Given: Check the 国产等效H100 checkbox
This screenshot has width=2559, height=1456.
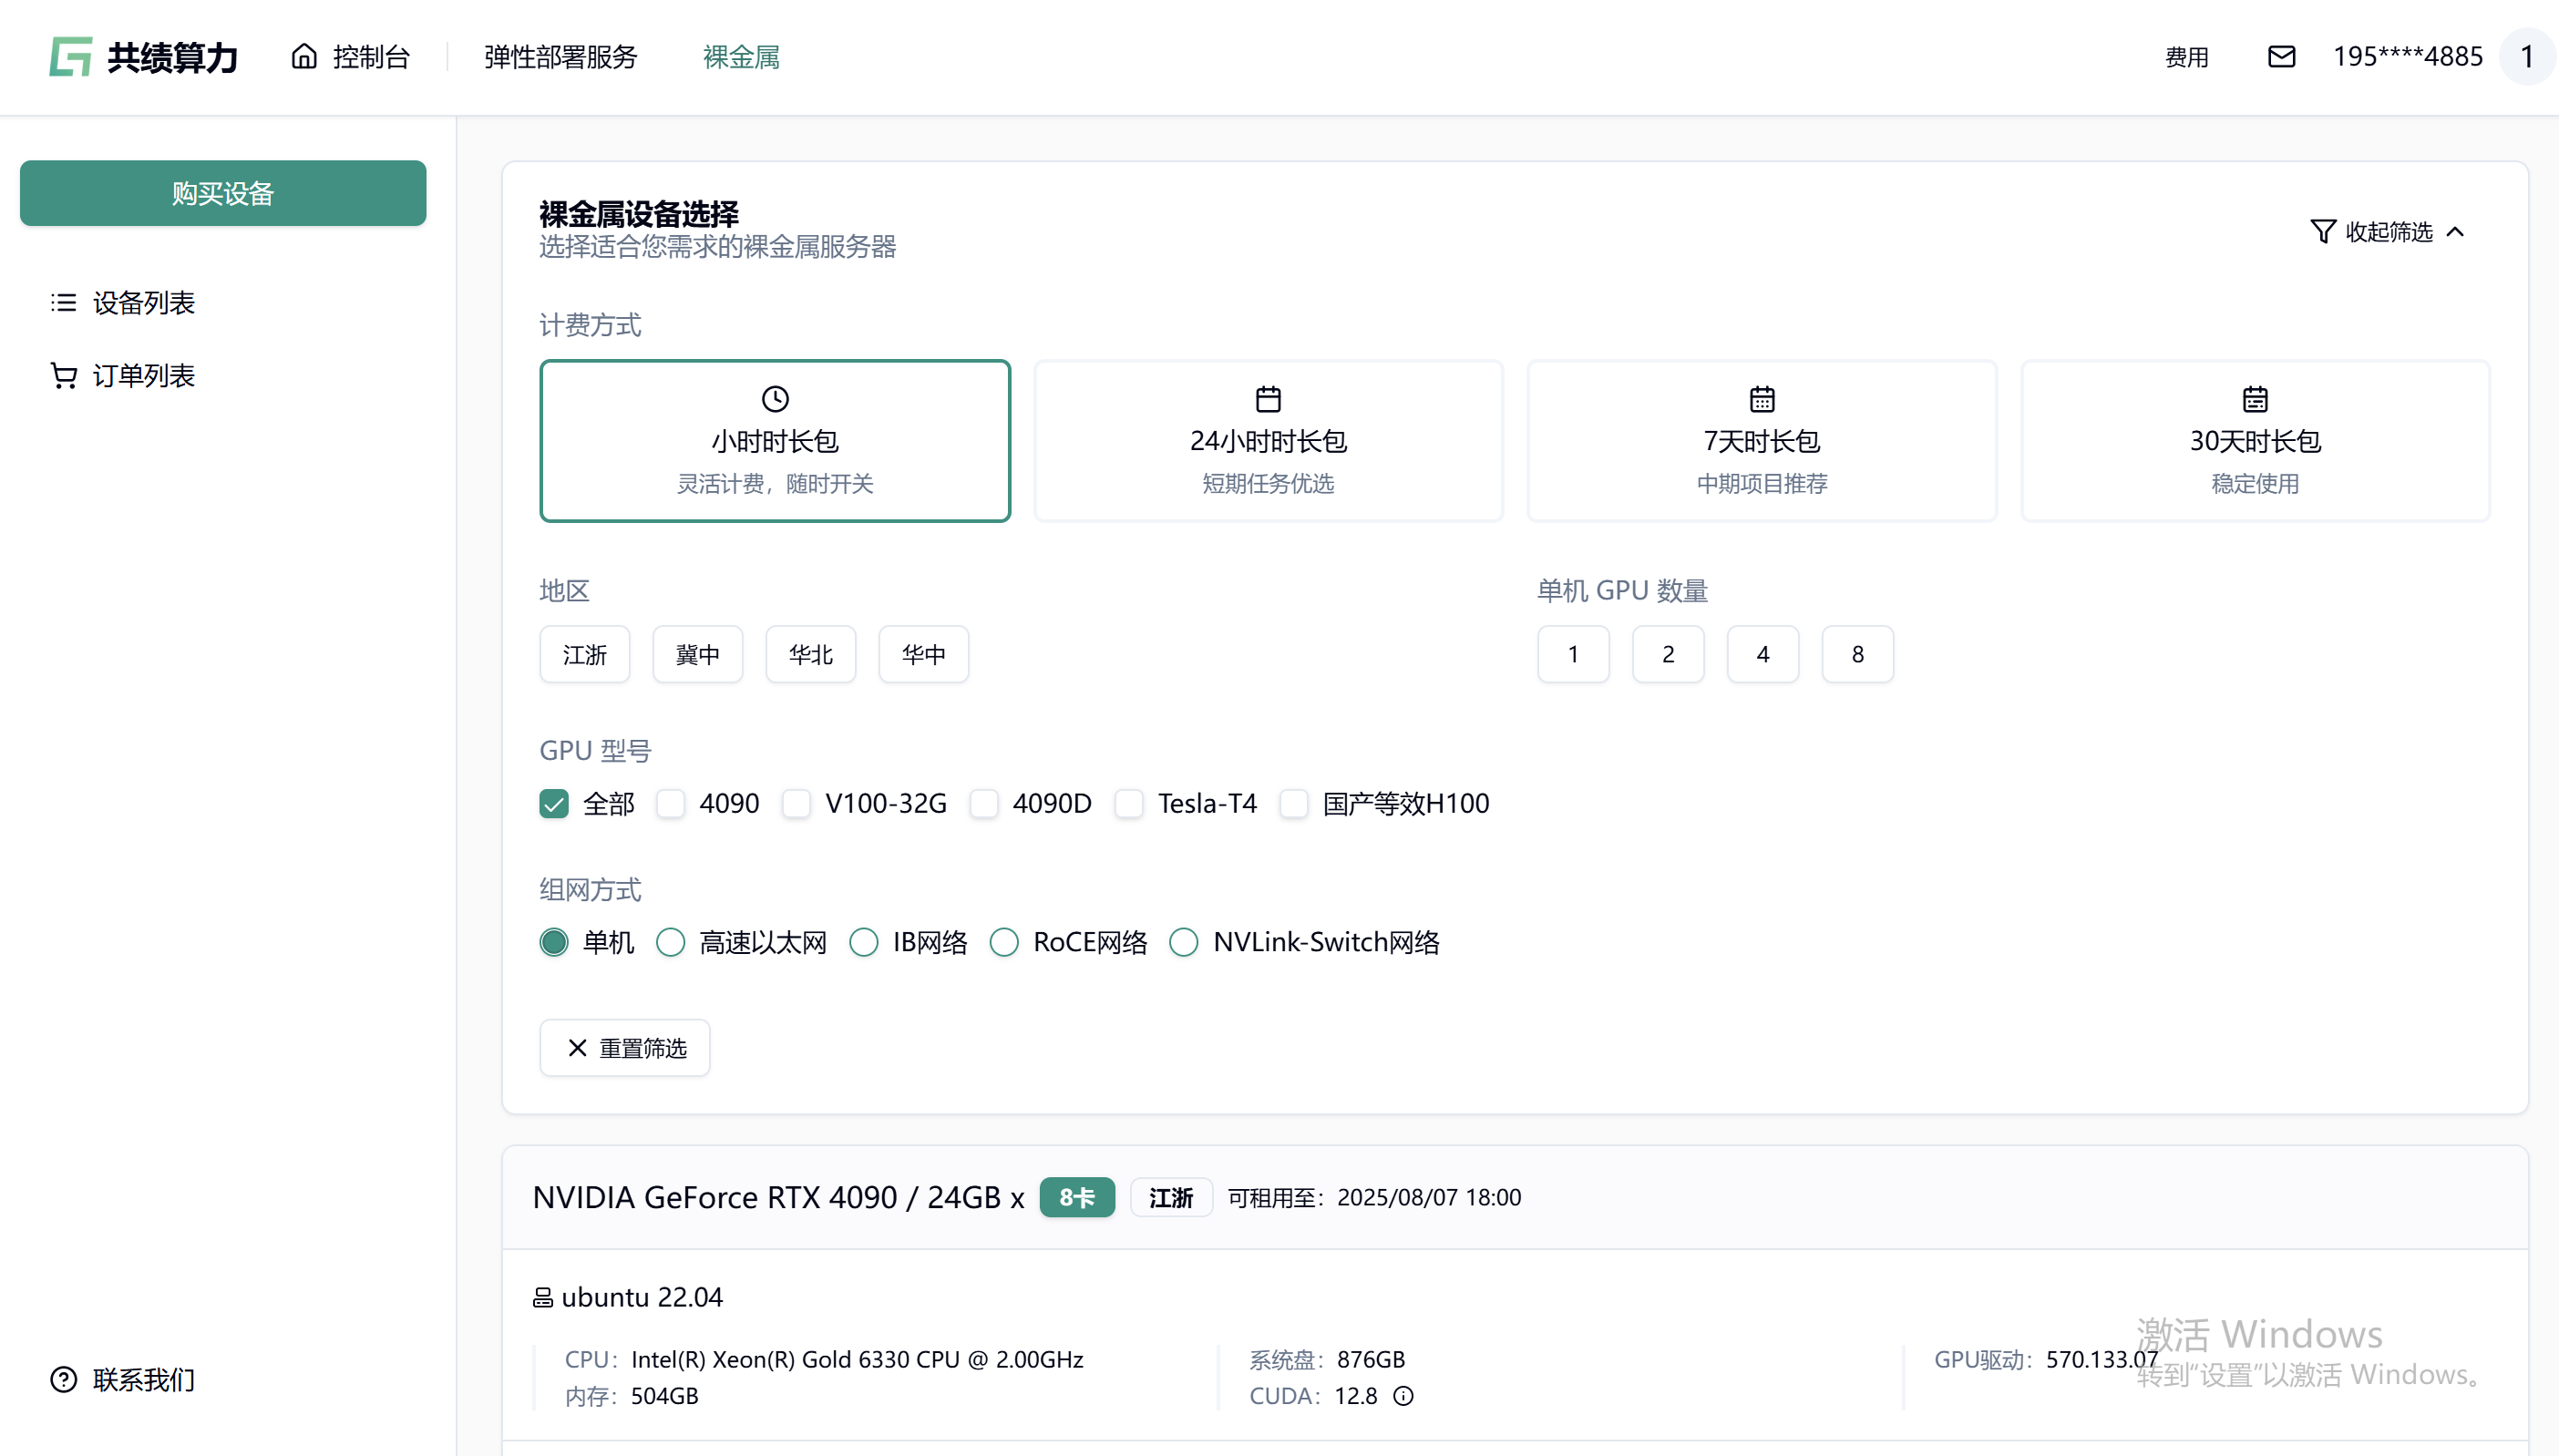Looking at the screenshot, I should coord(1294,803).
